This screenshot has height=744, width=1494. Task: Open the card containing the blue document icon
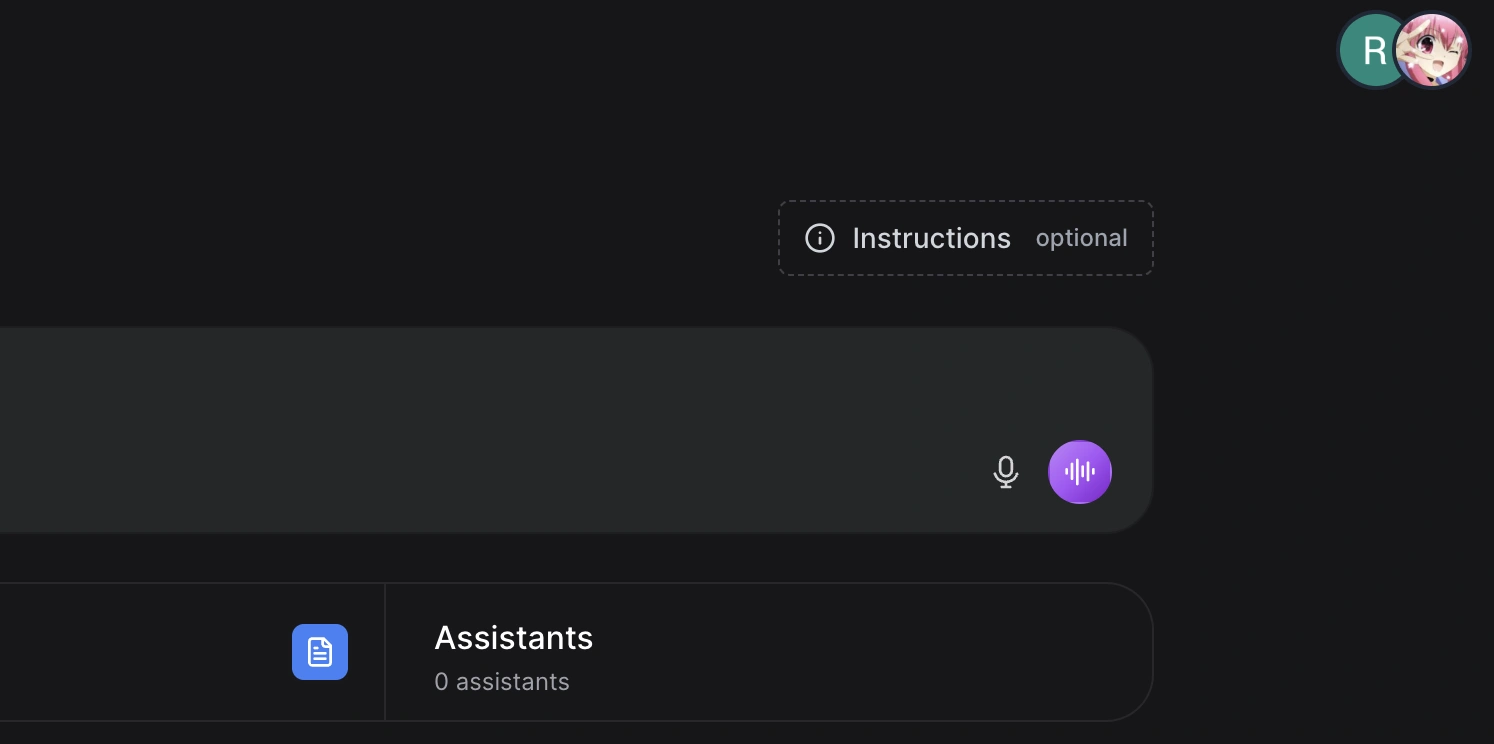[192, 652]
